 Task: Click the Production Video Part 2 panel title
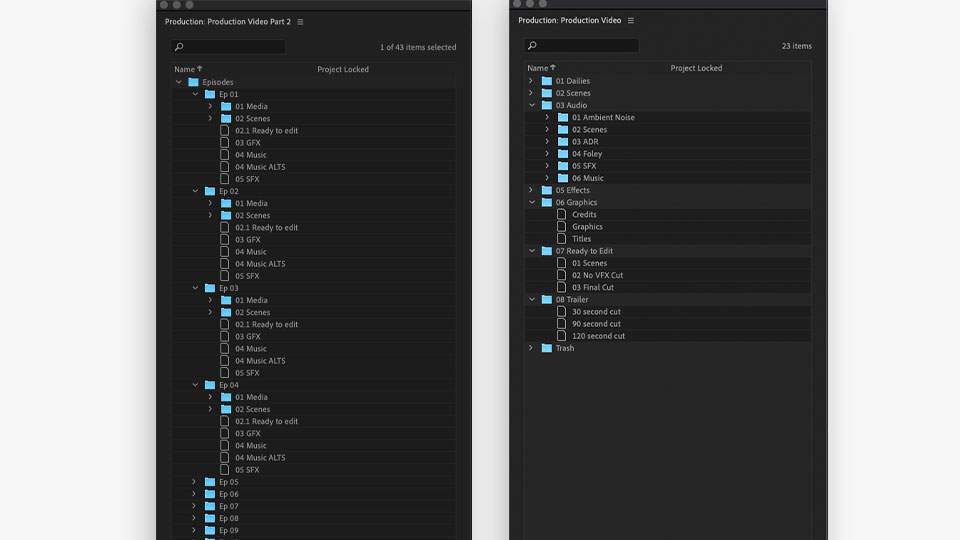(228, 21)
